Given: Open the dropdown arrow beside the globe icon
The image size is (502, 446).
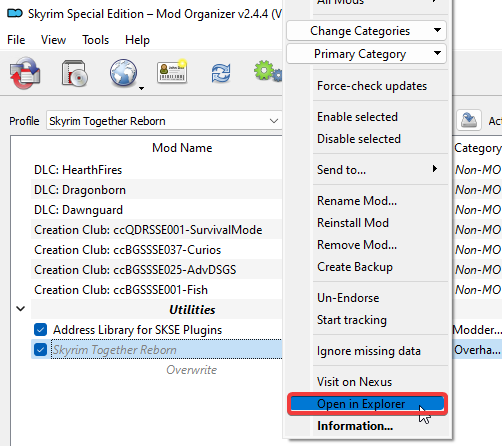Looking at the screenshot, I should click(x=141, y=88).
